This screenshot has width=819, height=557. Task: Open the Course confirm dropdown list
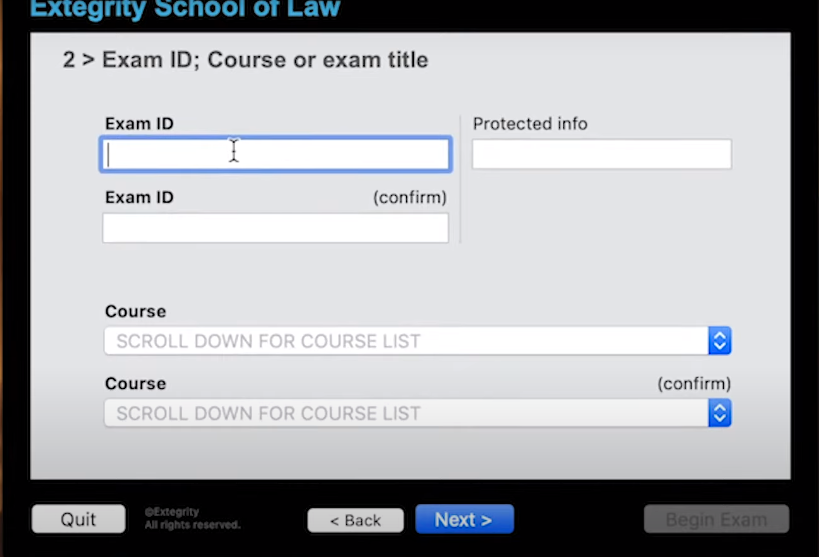pyautogui.click(x=406, y=413)
